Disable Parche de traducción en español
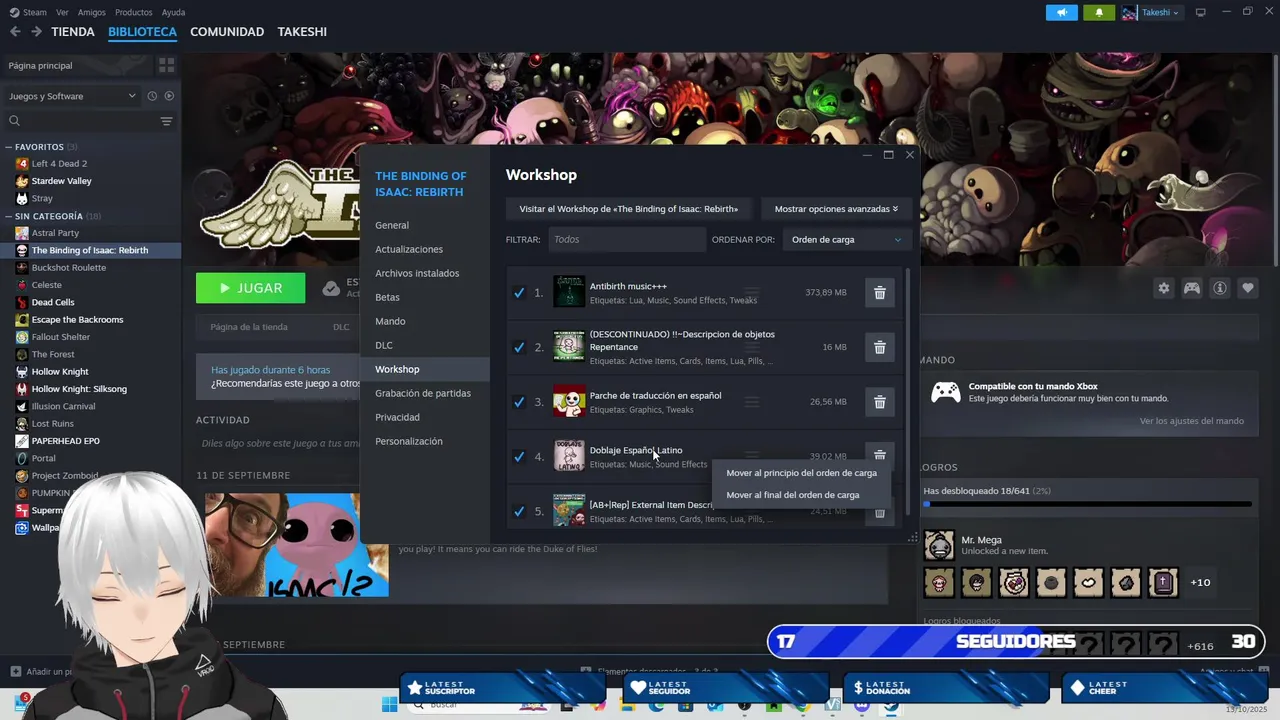Image resolution: width=1280 pixels, height=720 pixels. click(x=519, y=402)
